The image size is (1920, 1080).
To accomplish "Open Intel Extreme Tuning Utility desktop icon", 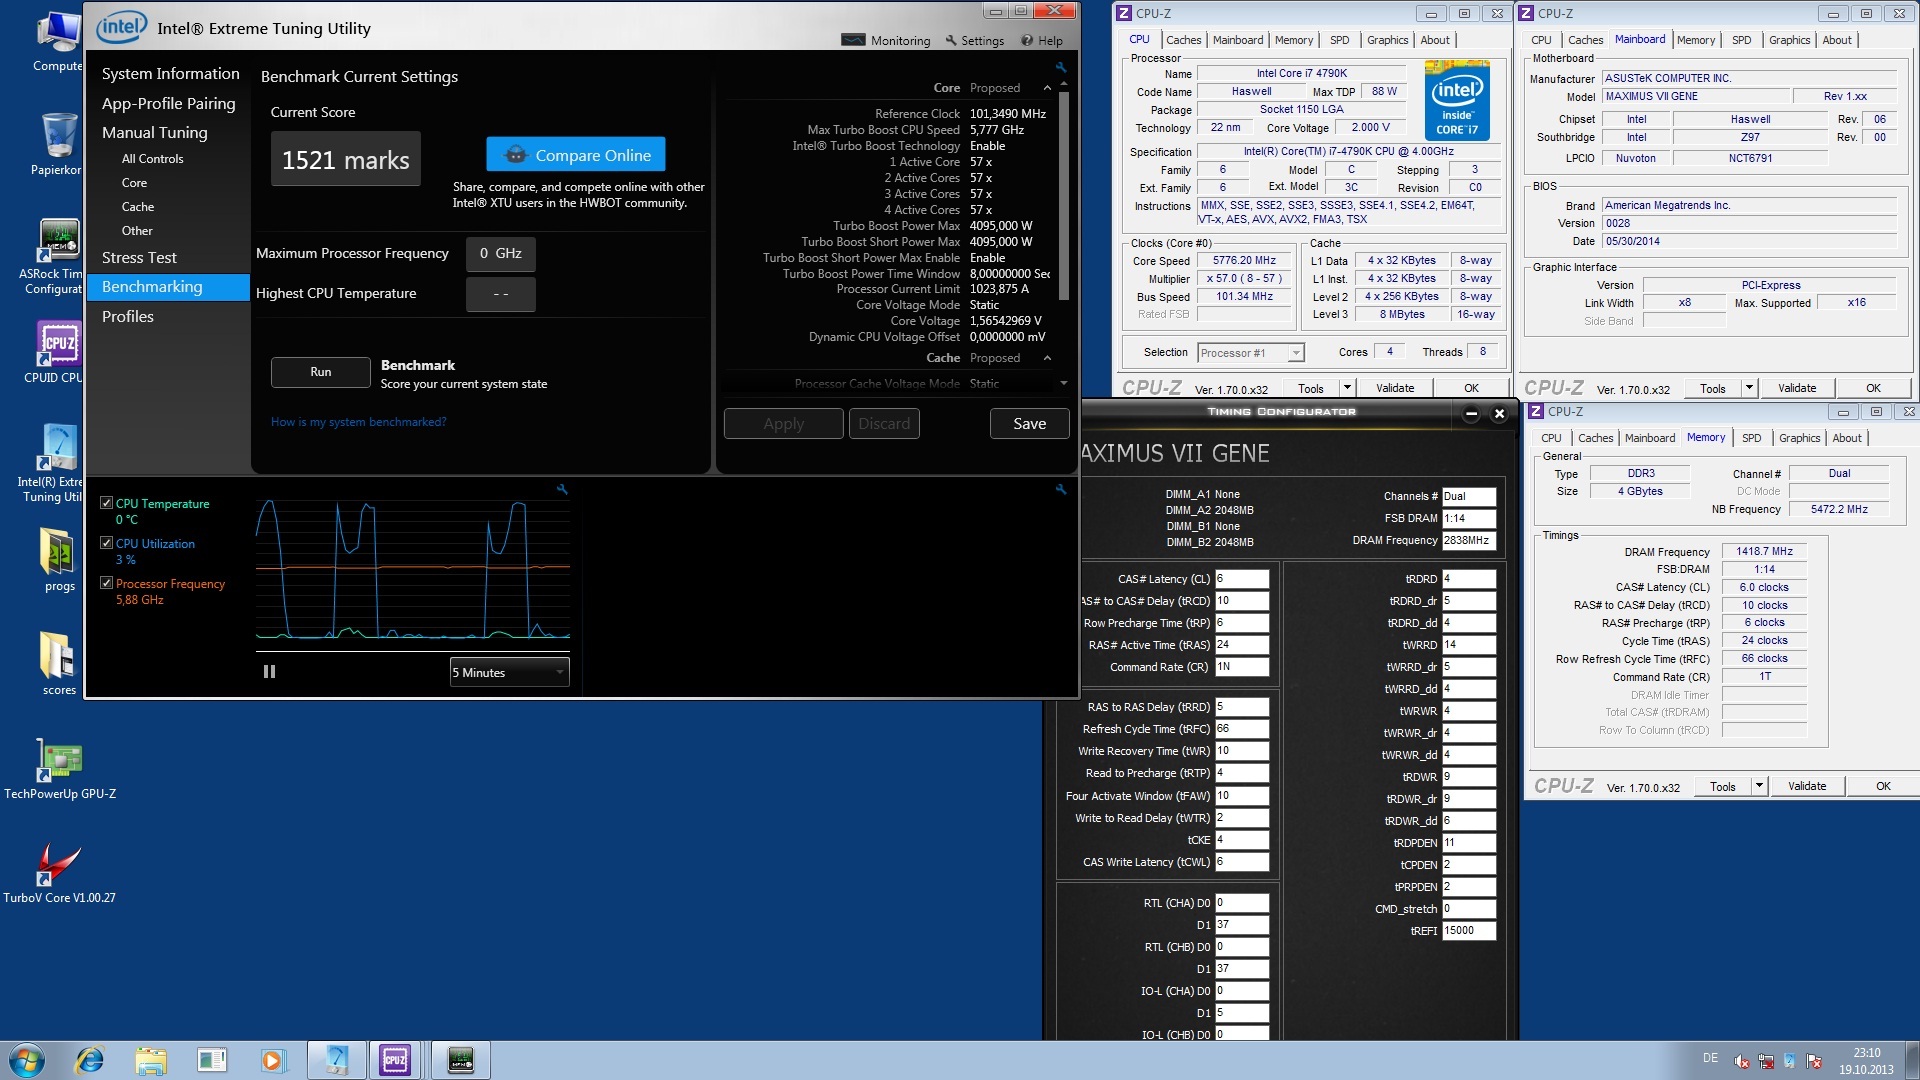I will point(52,462).
